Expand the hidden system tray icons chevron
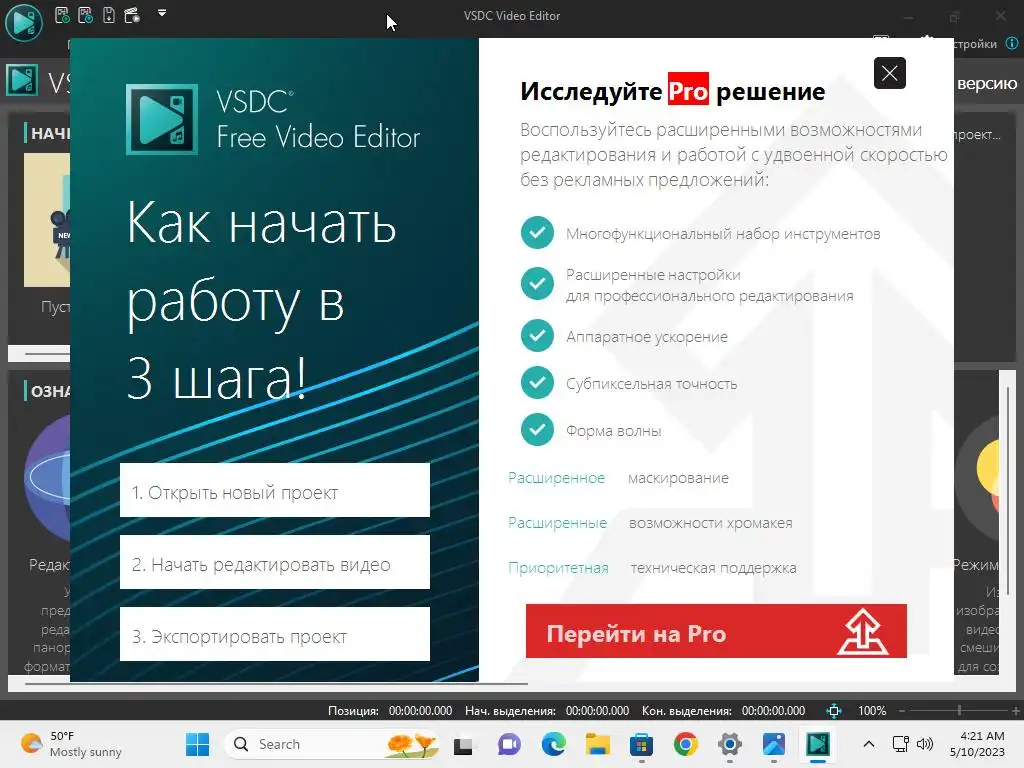Viewport: 1024px width, 768px height. (869, 744)
